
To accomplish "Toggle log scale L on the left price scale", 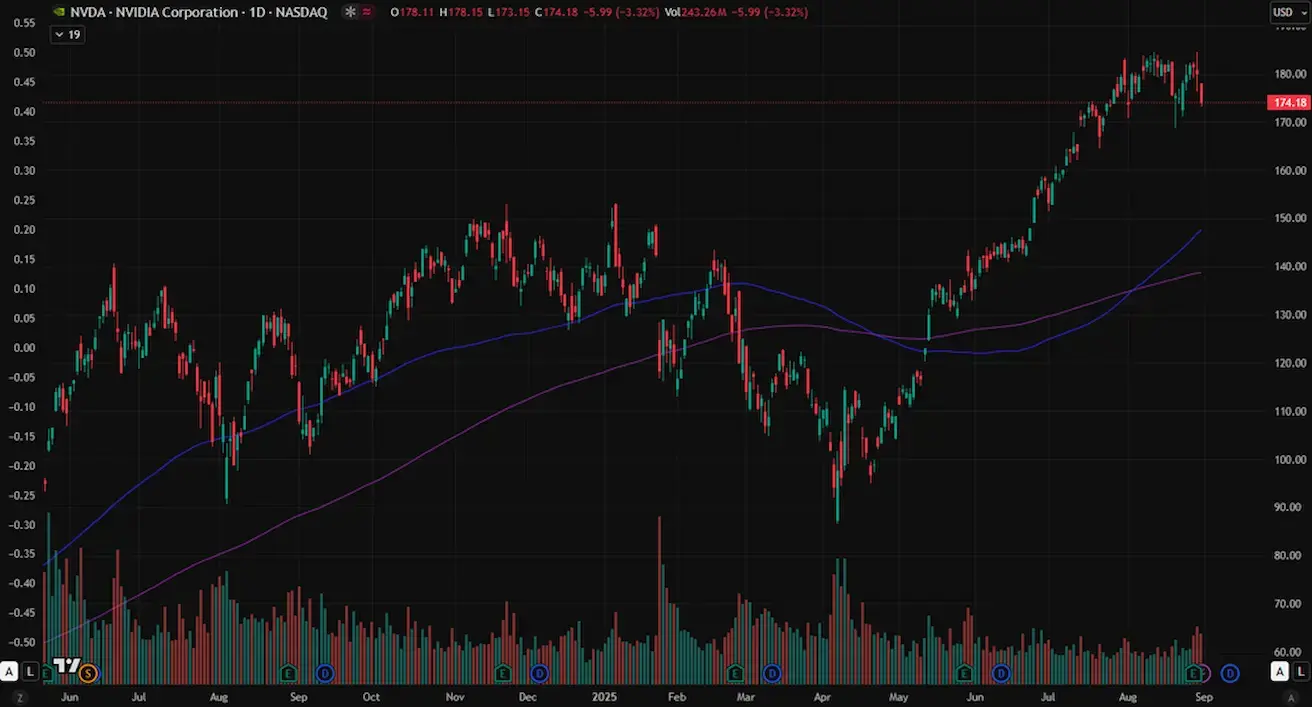I will coord(31,671).
